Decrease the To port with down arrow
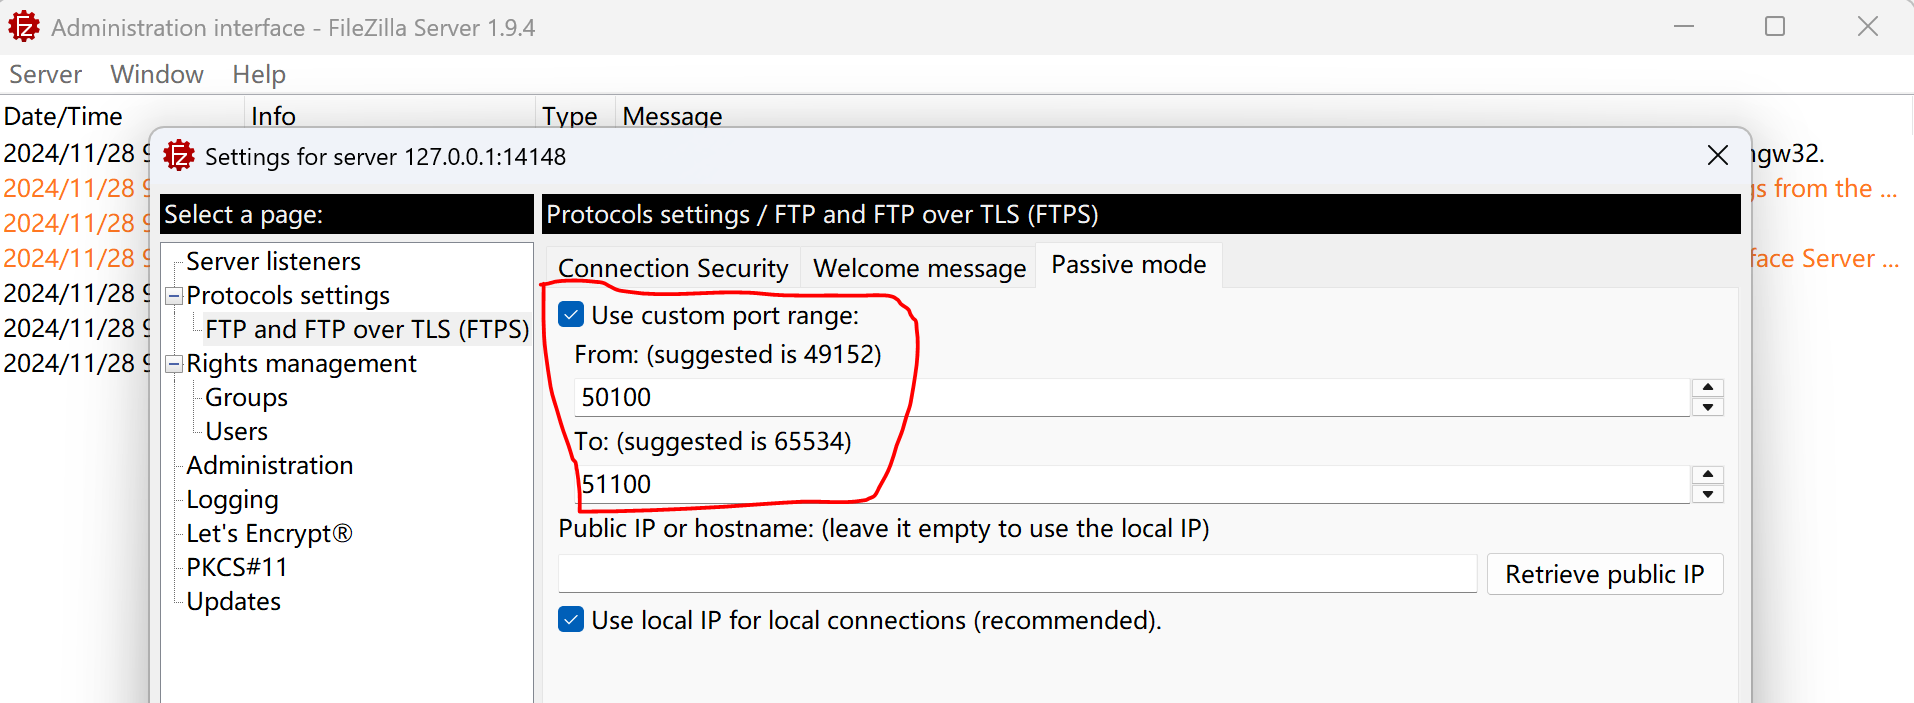The height and width of the screenshot is (703, 1914). pyautogui.click(x=1708, y=494)
